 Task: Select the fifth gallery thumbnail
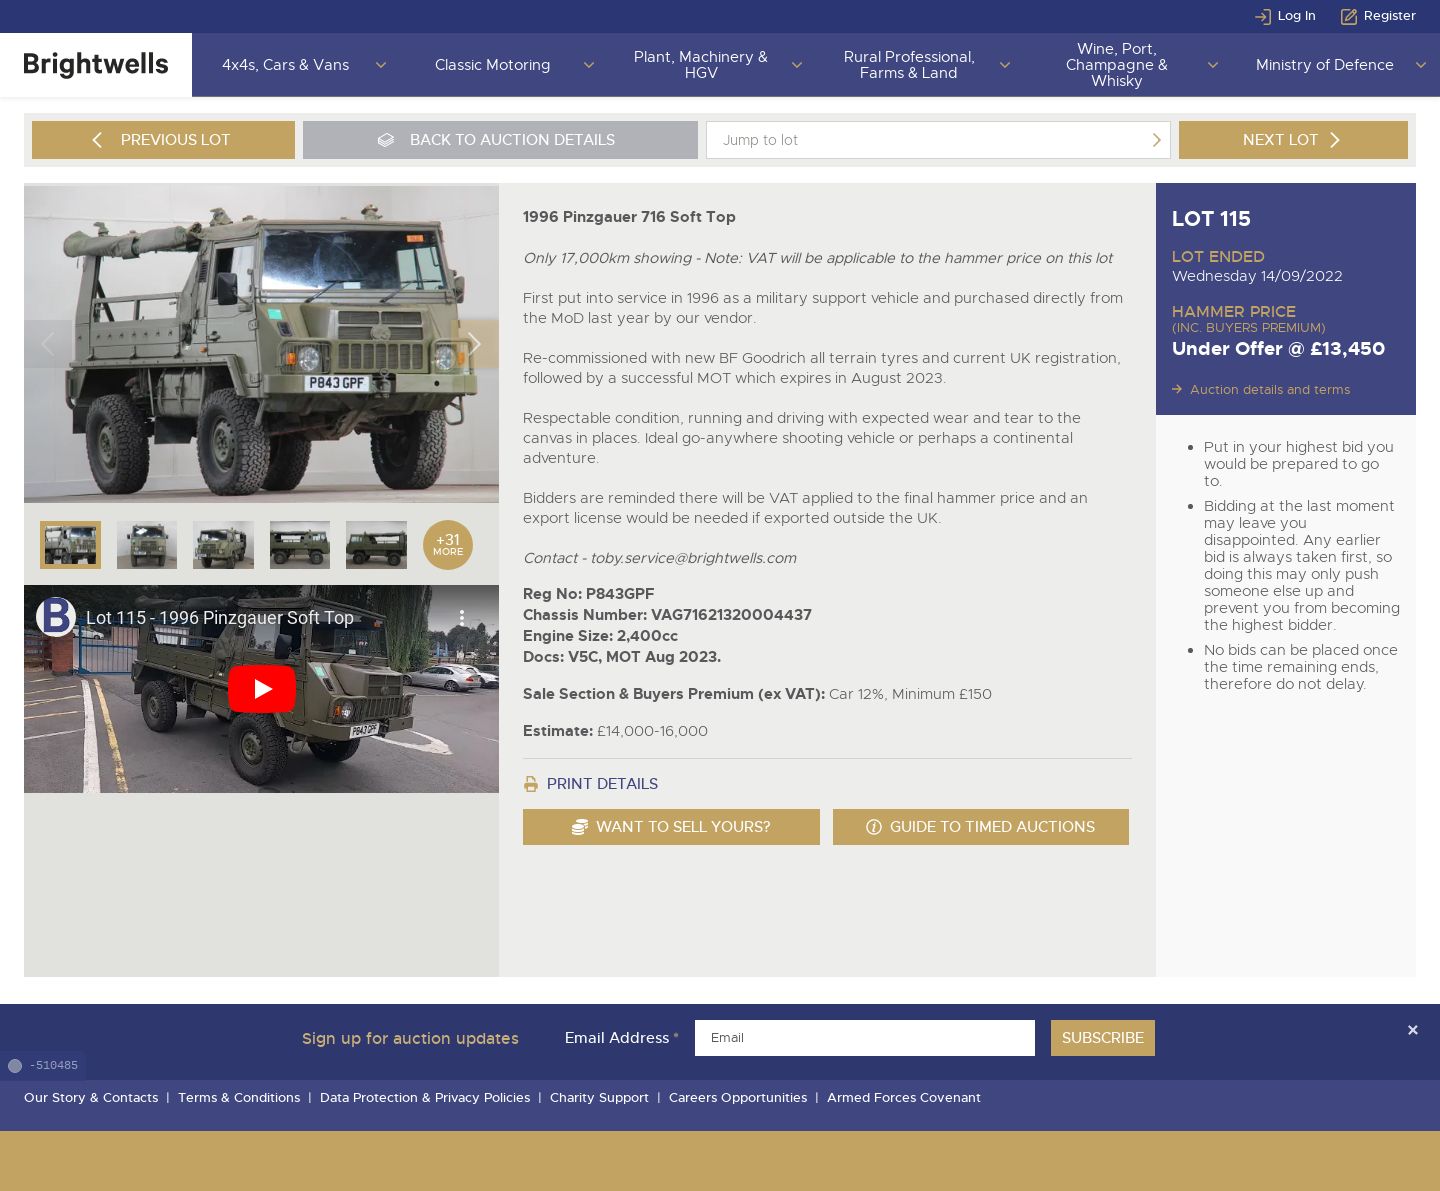click(x=376, y=545)
